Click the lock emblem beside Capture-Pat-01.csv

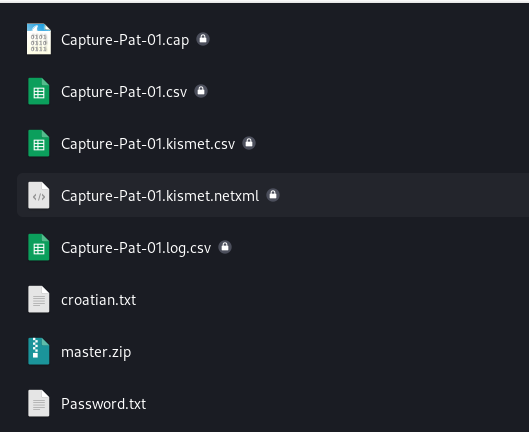(201, 91)
